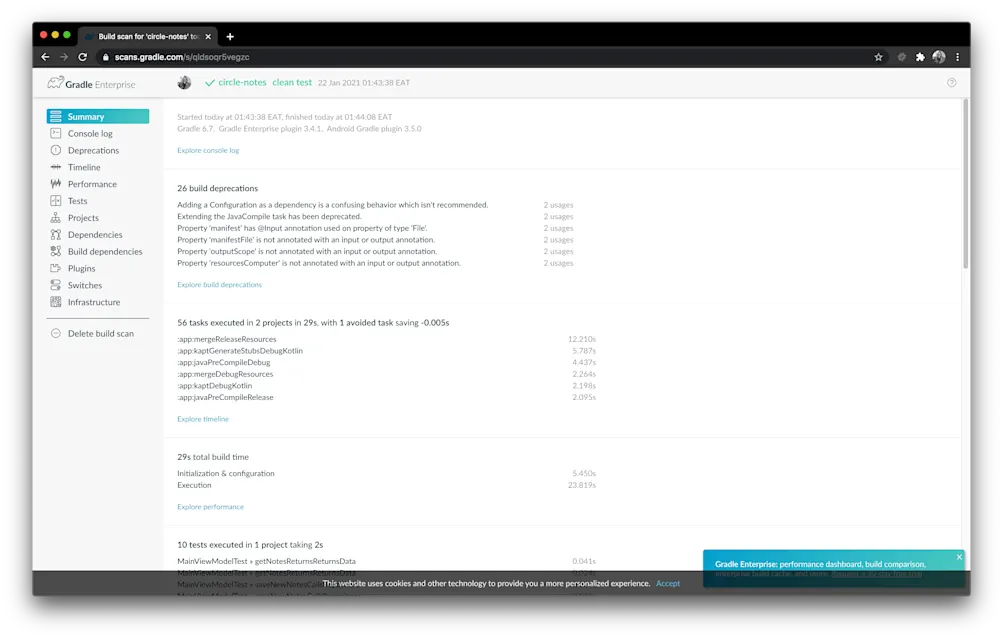Image resolution: width=1003 pixels, height=639 pixels.
Task: Open the Build dependencies icon
Action: pos(56,251)
